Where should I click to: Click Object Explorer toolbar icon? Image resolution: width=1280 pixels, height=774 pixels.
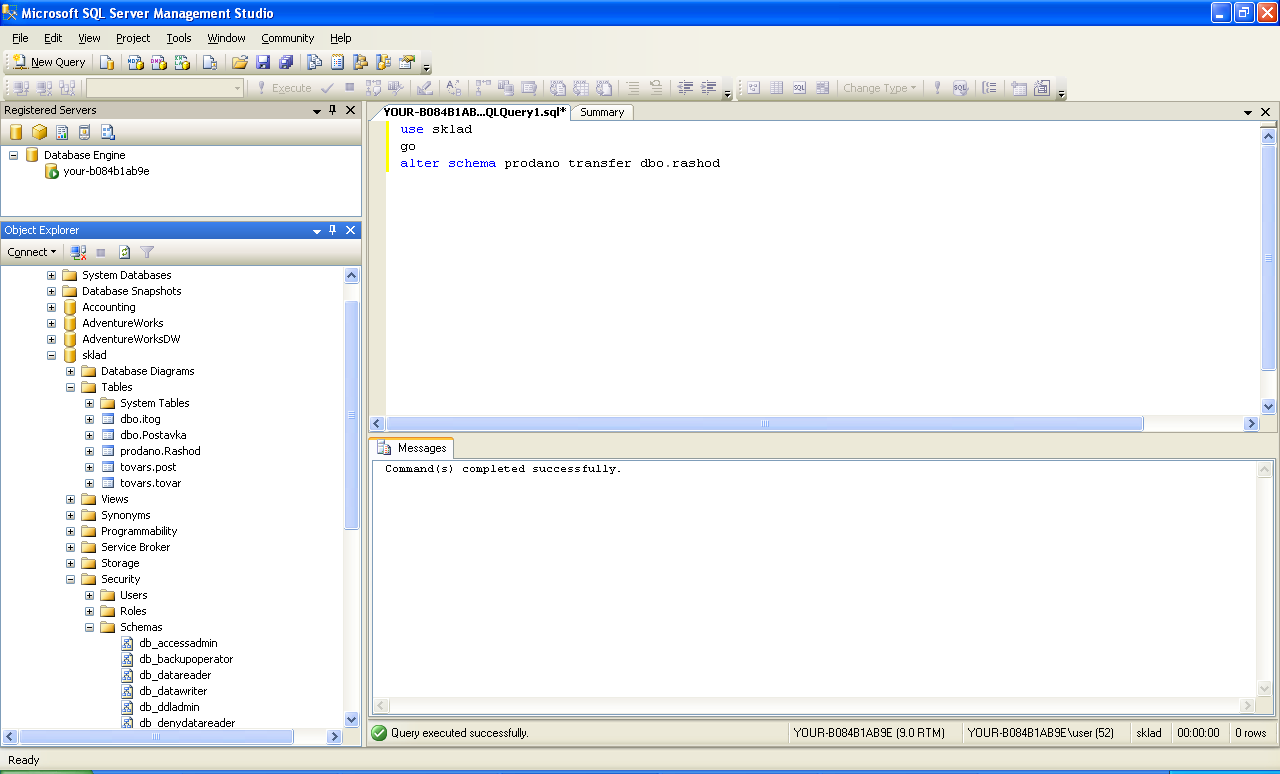pyautogui.click(x=360, y=62)
